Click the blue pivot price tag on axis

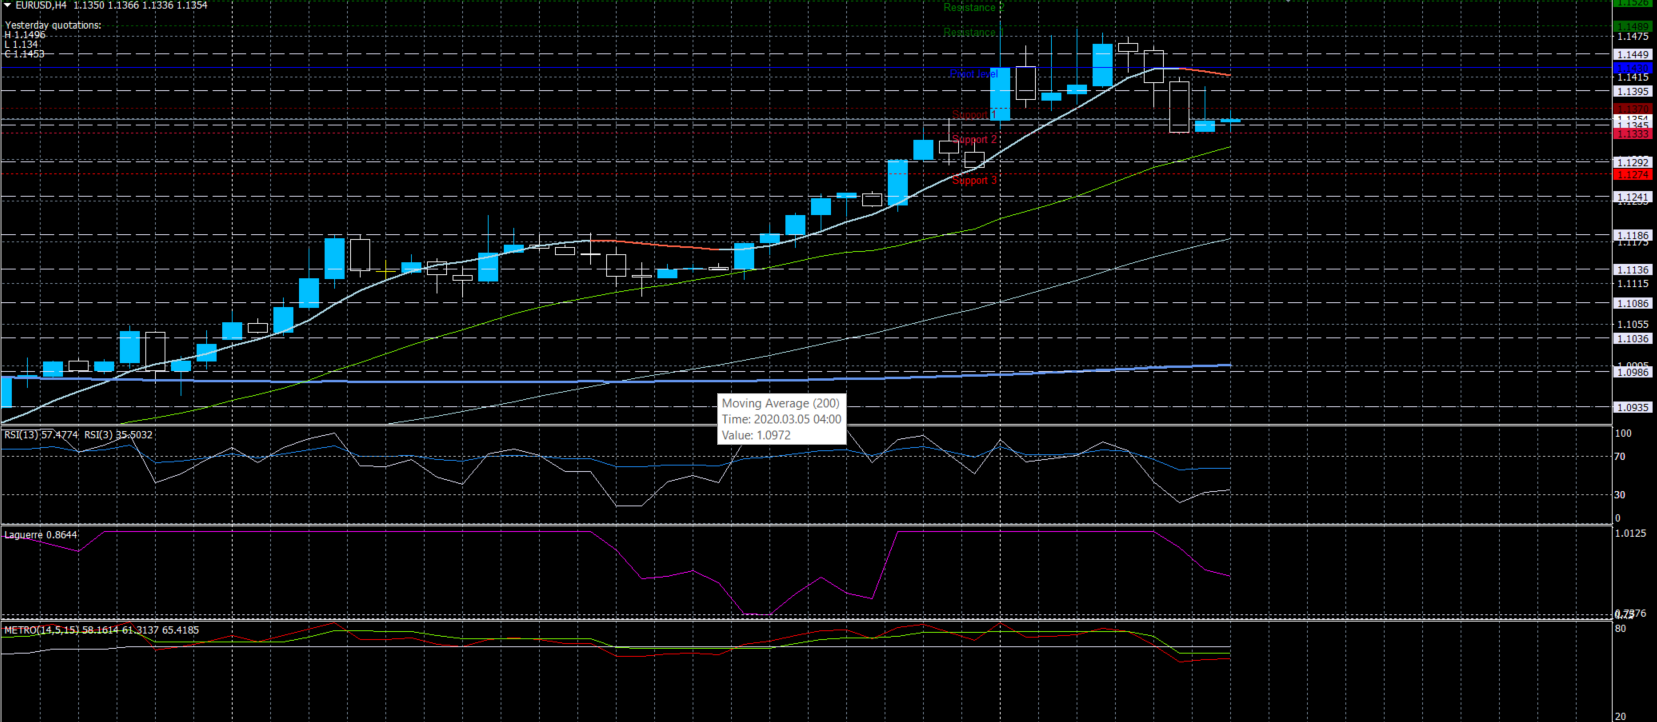(1633, 67)
